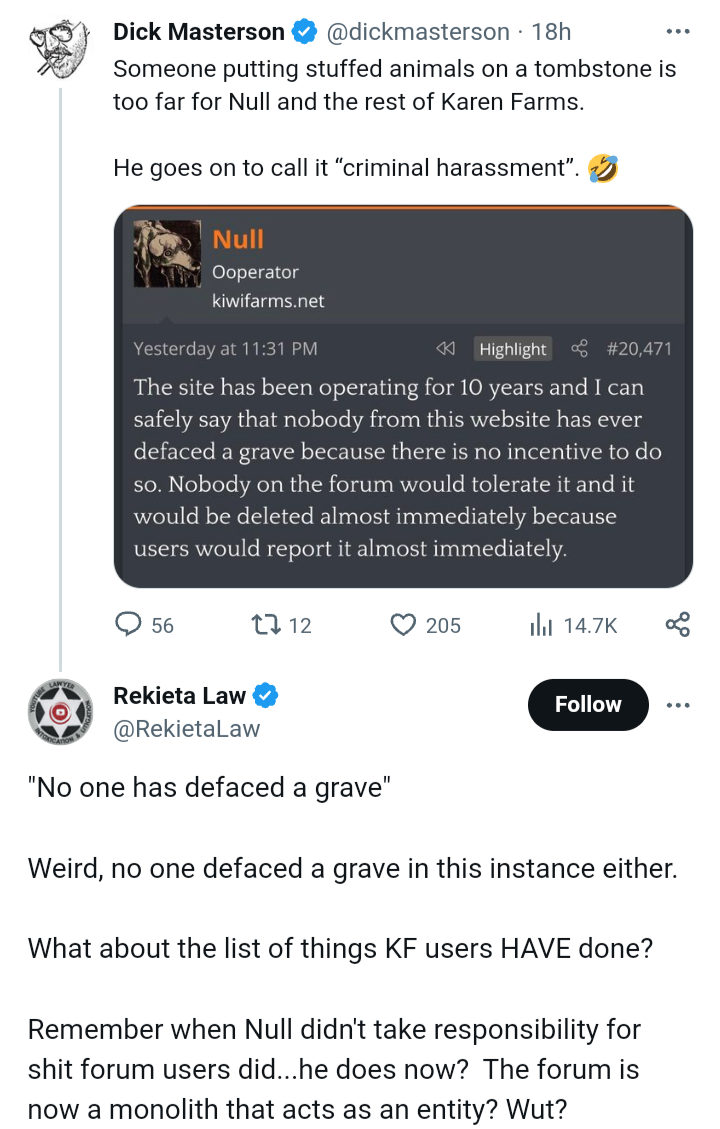Reply to Dick Masterson's tweet
720x1129 pixels.
tap(130, 625)
